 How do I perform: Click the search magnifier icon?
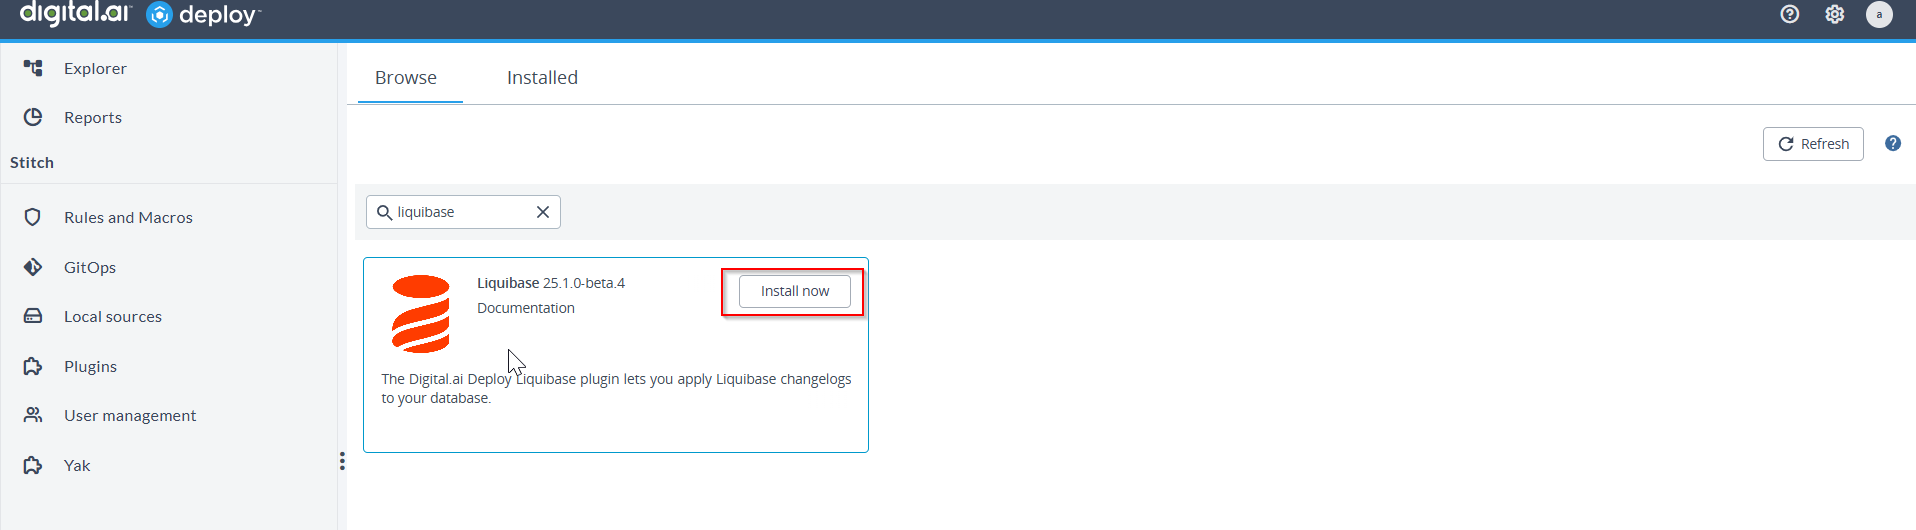click(x=384, y=212)
